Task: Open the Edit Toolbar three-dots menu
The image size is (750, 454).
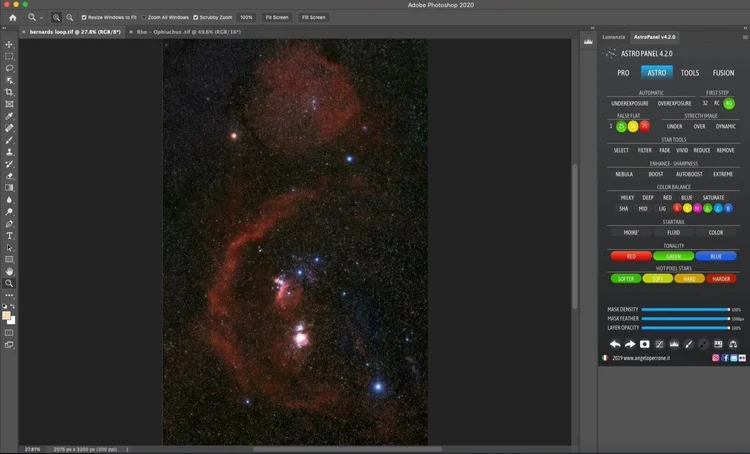Action: pyautogui.click(x=9, y=295)
